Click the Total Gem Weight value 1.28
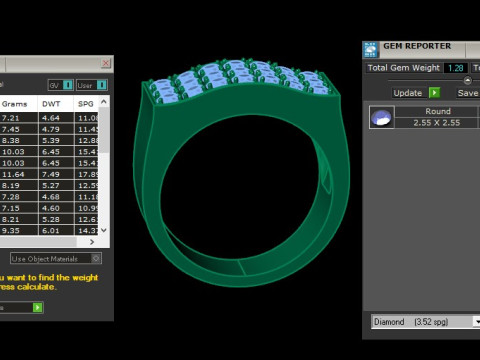The image size is (480, 360). click(x=456, y=68)
